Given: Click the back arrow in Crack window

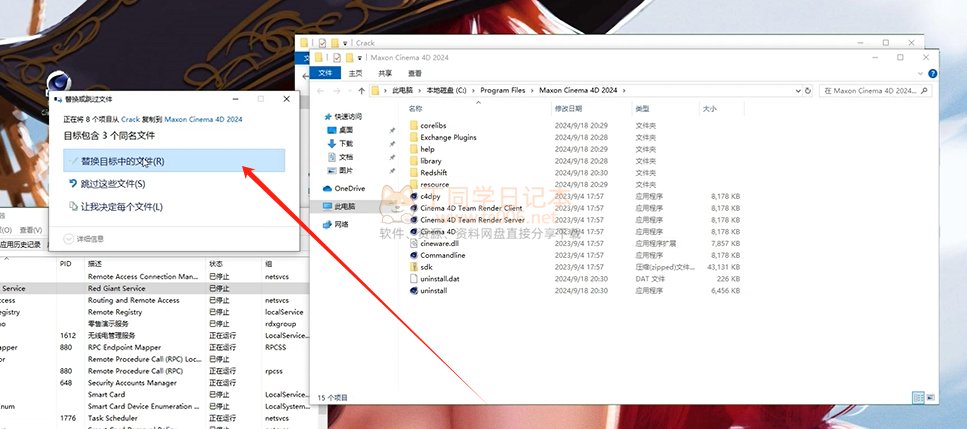Looking at the screenshot, I should [305, 76].
